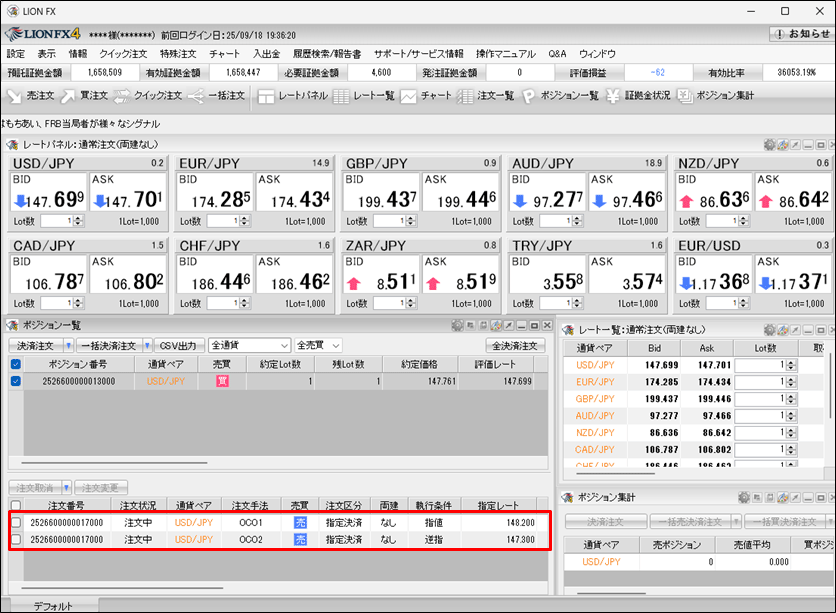
Task: Click the 買注文 (buy order) toolbar icon
Action: [83, 96]
